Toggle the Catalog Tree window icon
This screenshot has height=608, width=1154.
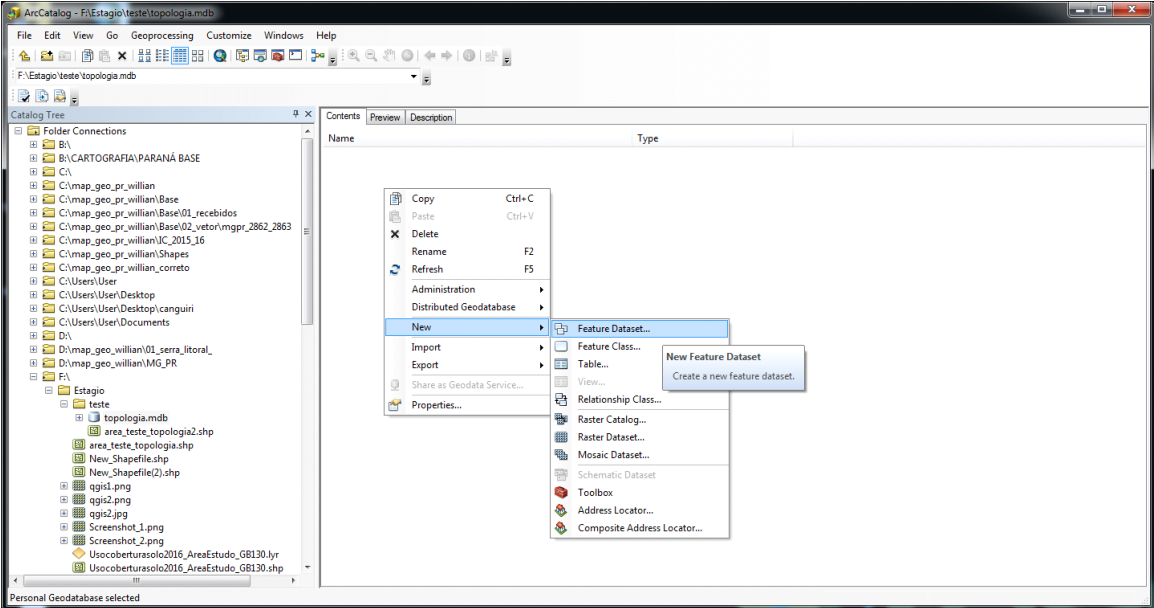tap(242, 56)
